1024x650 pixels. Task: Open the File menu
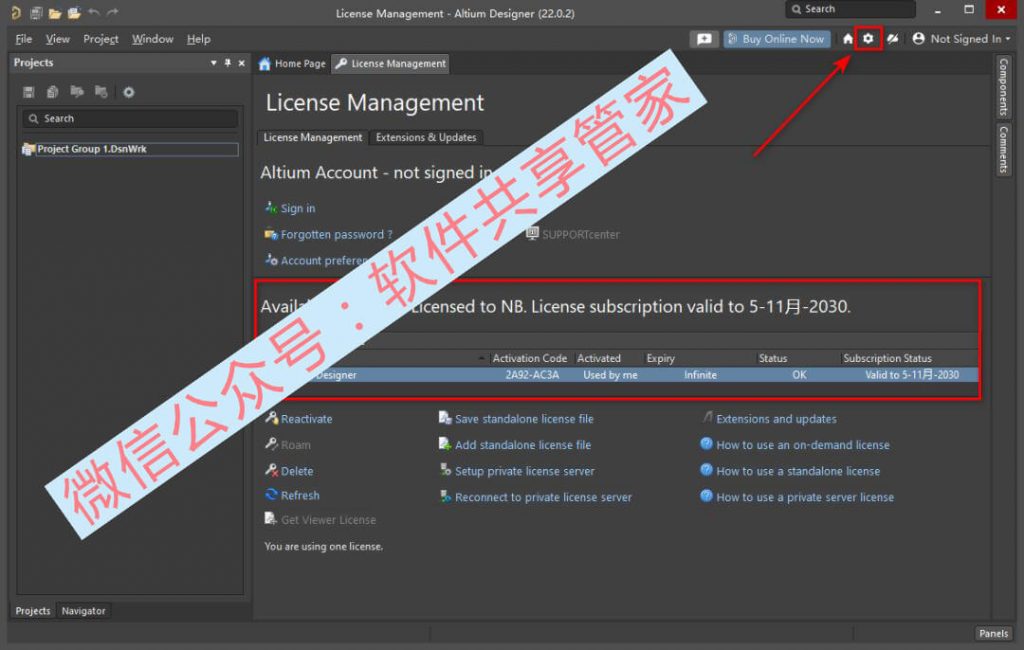click(24, 39)
